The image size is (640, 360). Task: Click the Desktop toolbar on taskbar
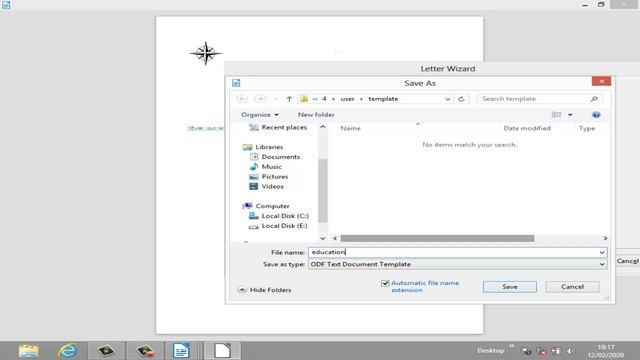(x=491, y=350)
